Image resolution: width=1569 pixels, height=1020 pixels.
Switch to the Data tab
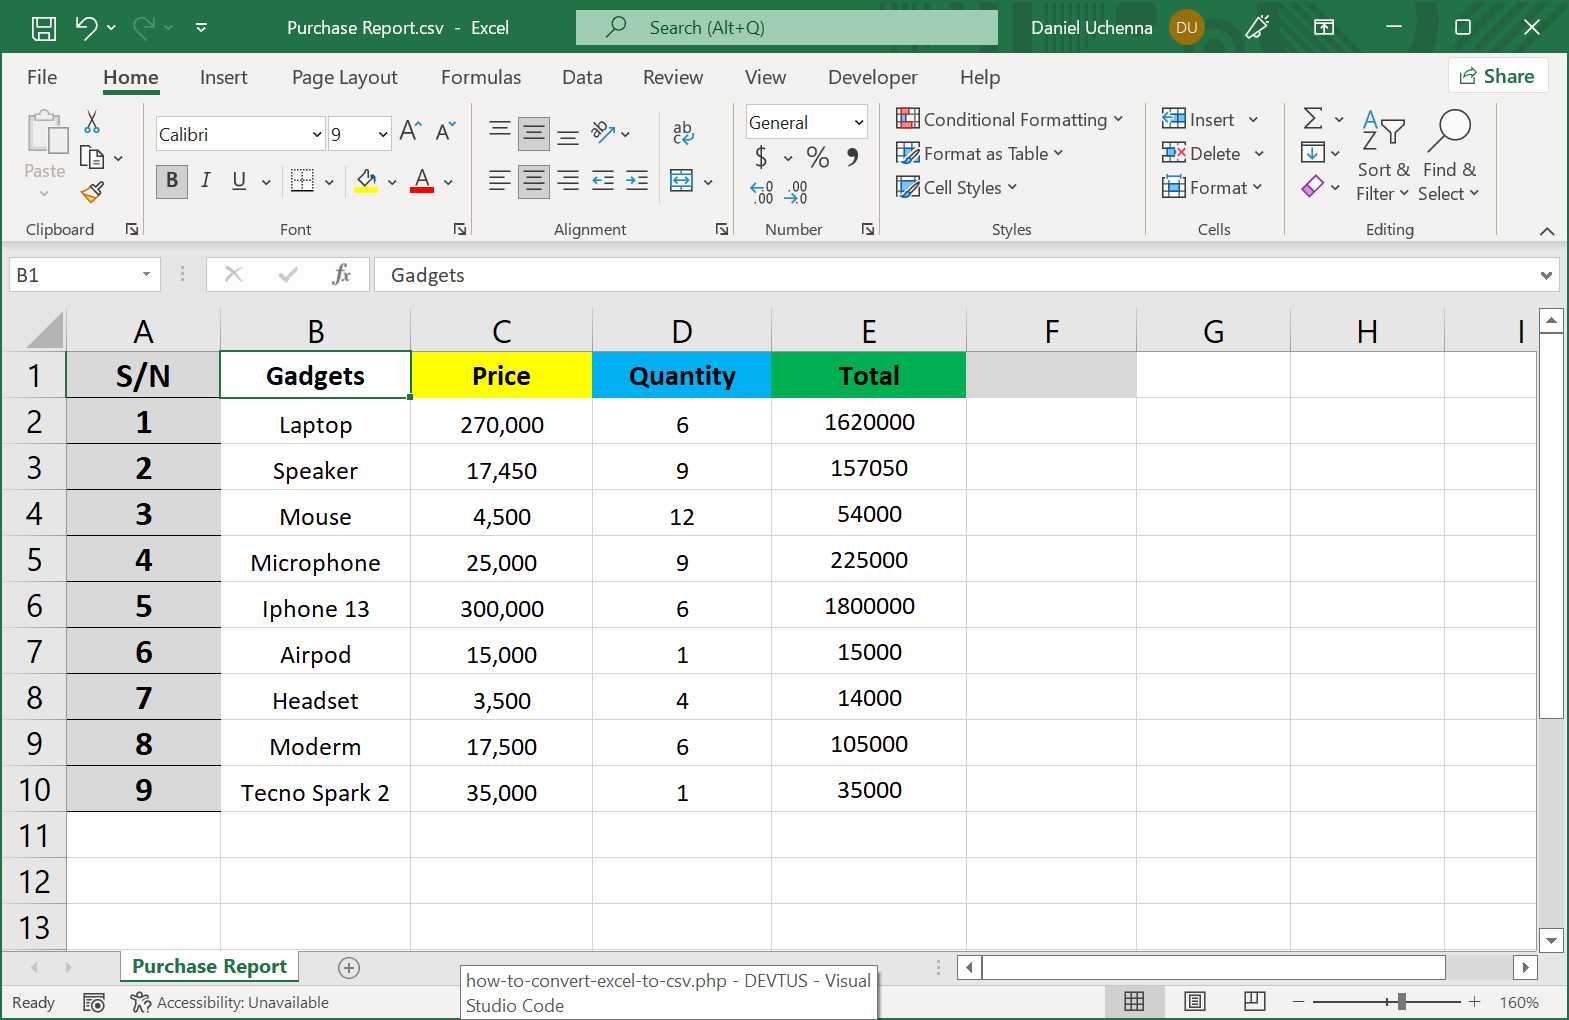click(582, 77)
